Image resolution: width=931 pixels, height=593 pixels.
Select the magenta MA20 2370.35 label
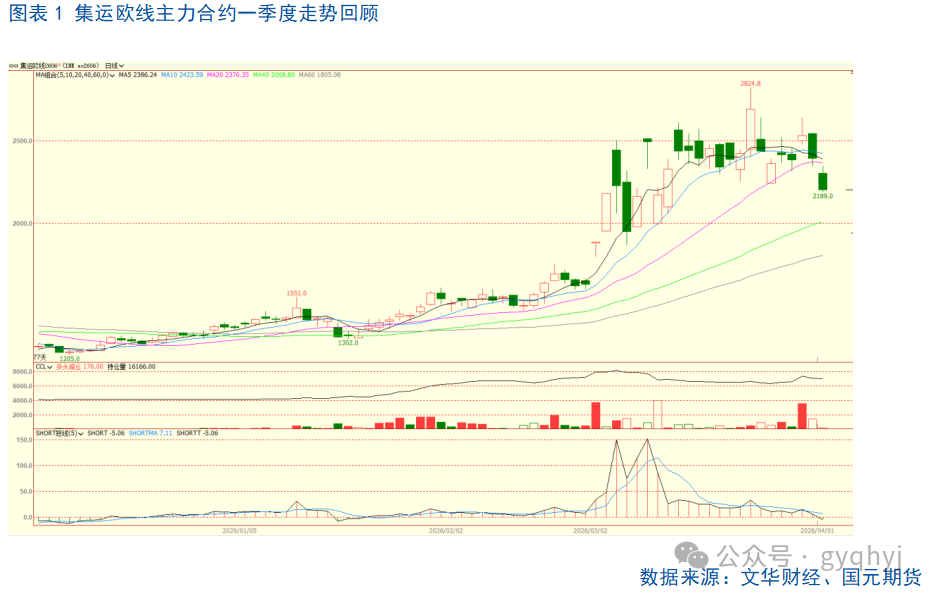pos(227,75)
